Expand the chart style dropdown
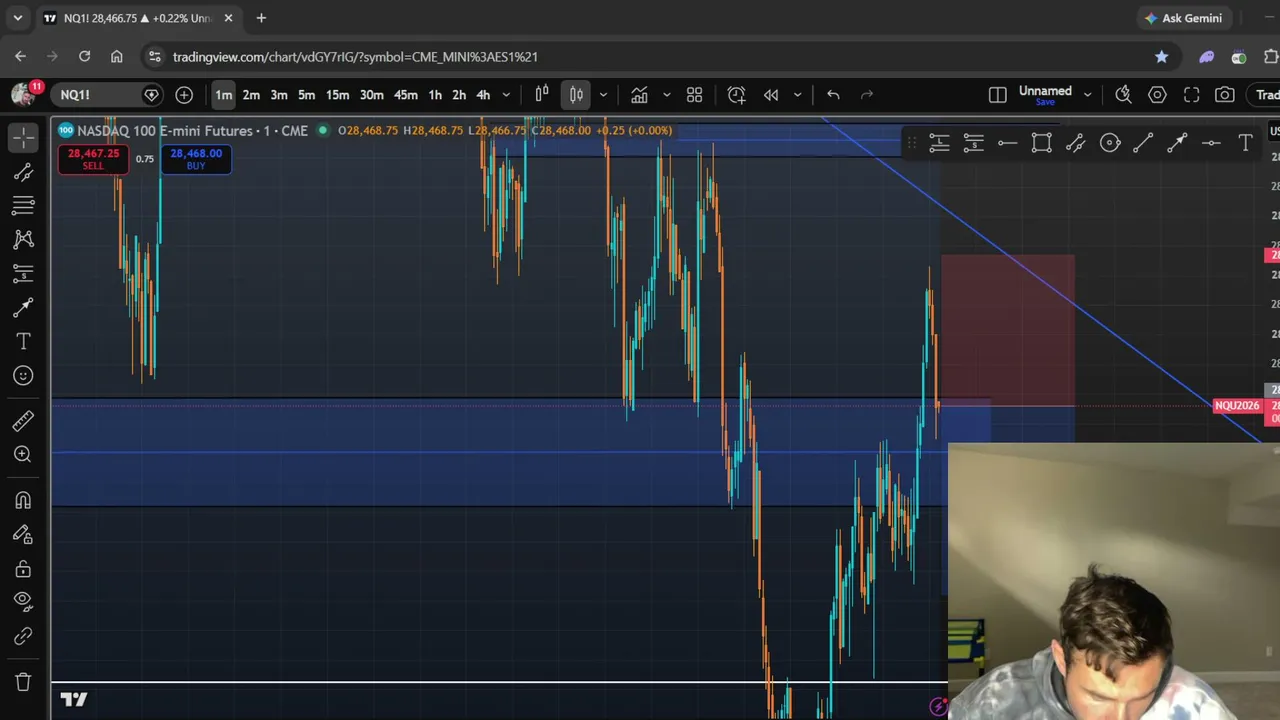Screen dimensions: 1280x720 pos(603,95)
